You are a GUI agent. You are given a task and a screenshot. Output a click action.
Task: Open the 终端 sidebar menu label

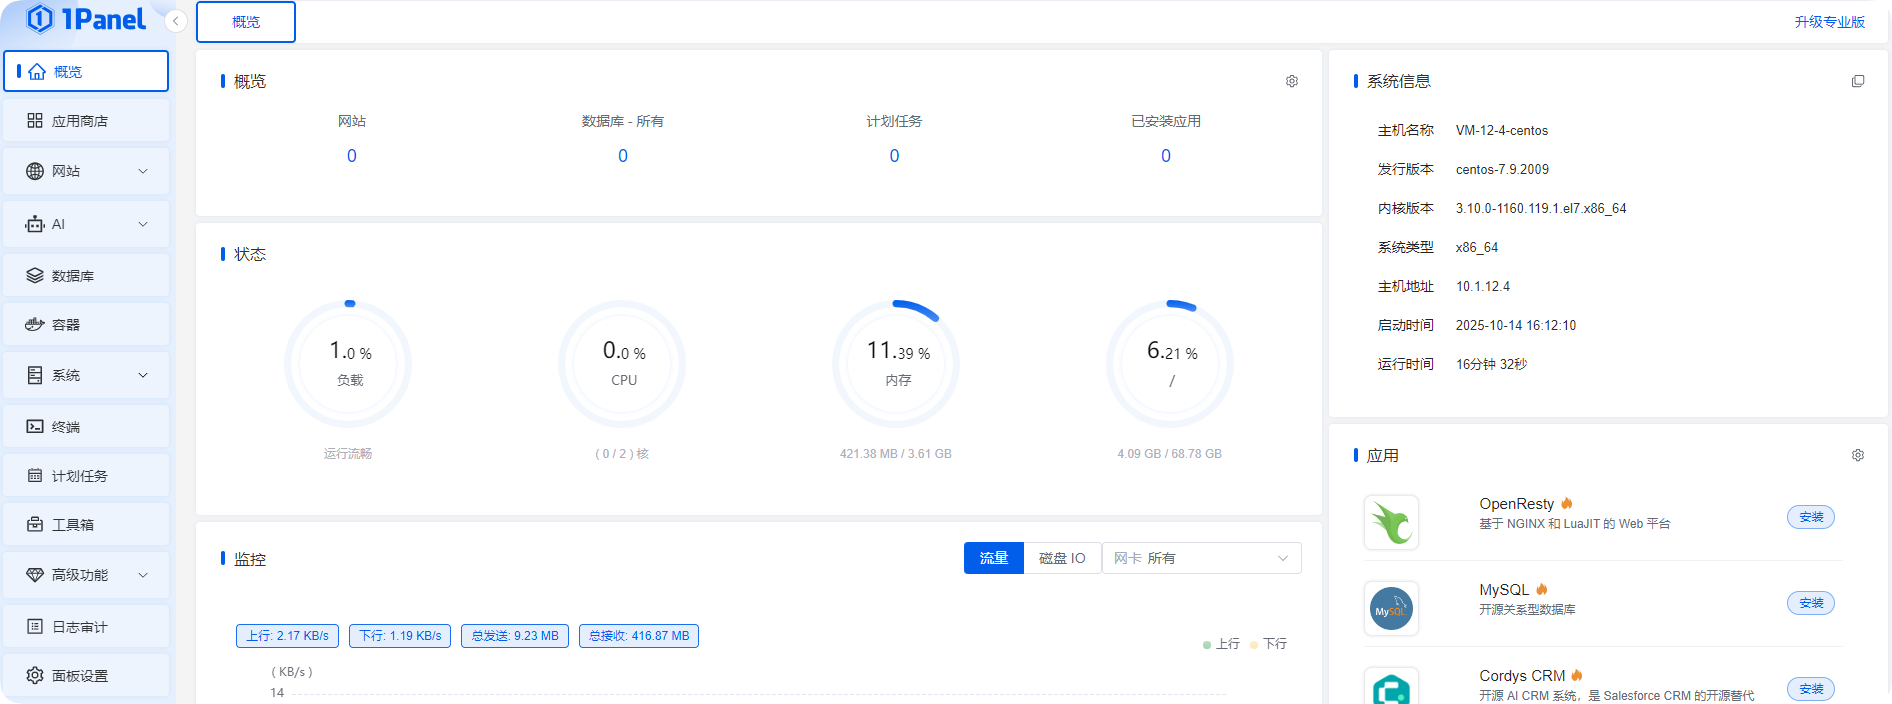[x=66, y=427]
